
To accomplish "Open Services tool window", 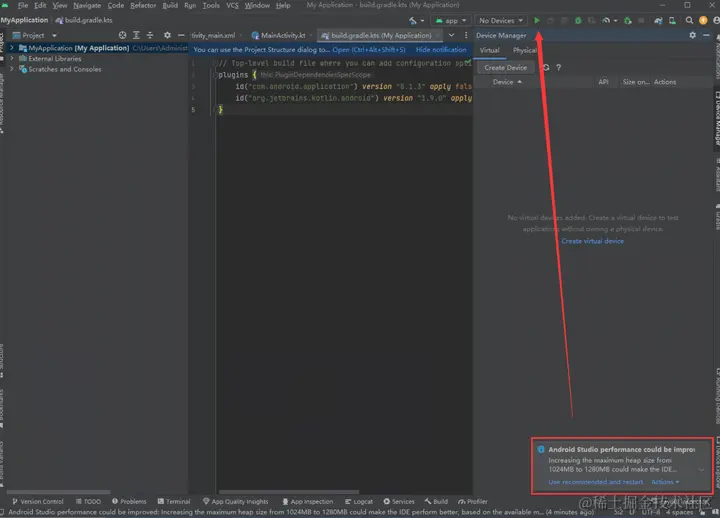I will 399,501.
